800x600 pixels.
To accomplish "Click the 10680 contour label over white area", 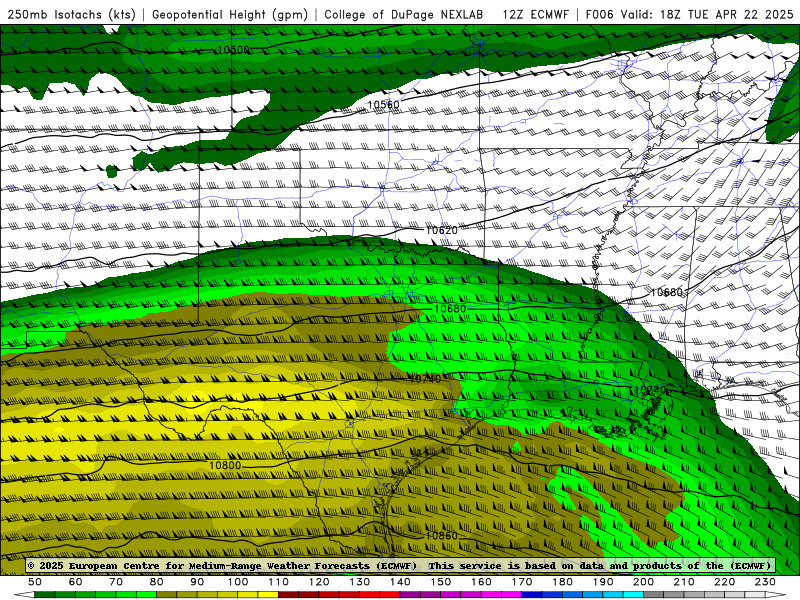I will (x=666, y=292).
